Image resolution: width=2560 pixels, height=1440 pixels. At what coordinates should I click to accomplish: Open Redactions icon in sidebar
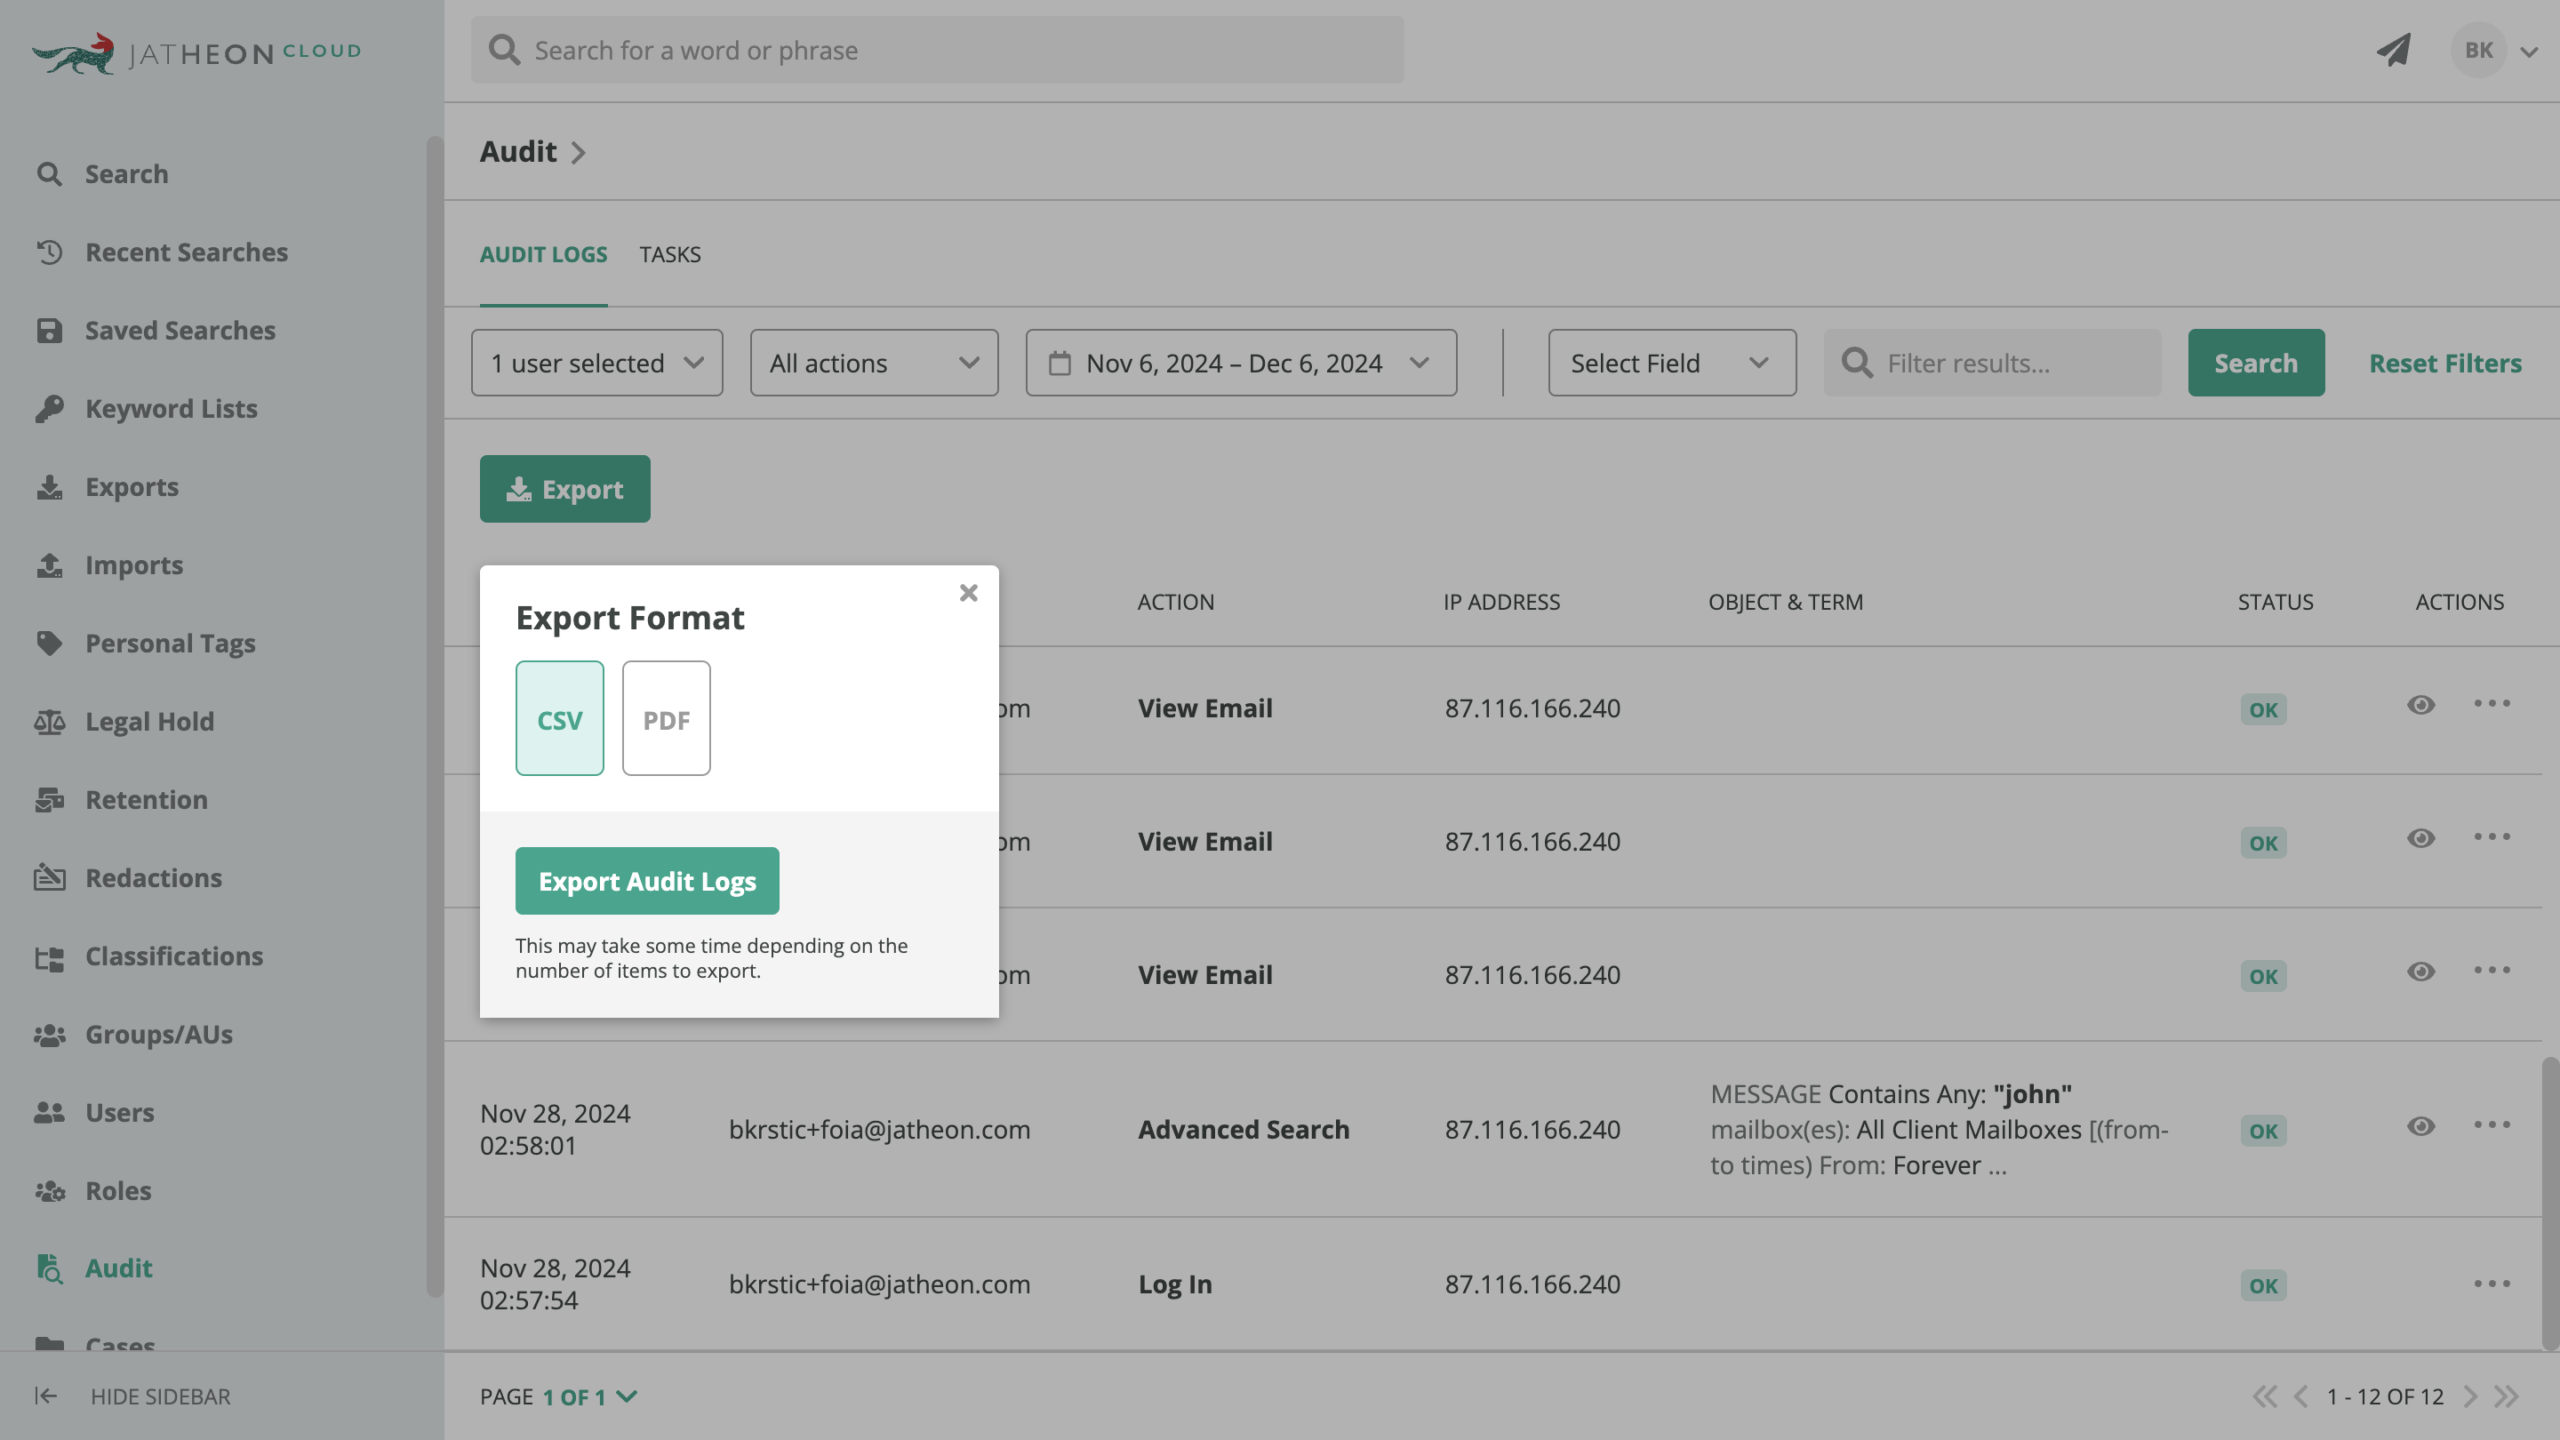click(x=49, y=877)
